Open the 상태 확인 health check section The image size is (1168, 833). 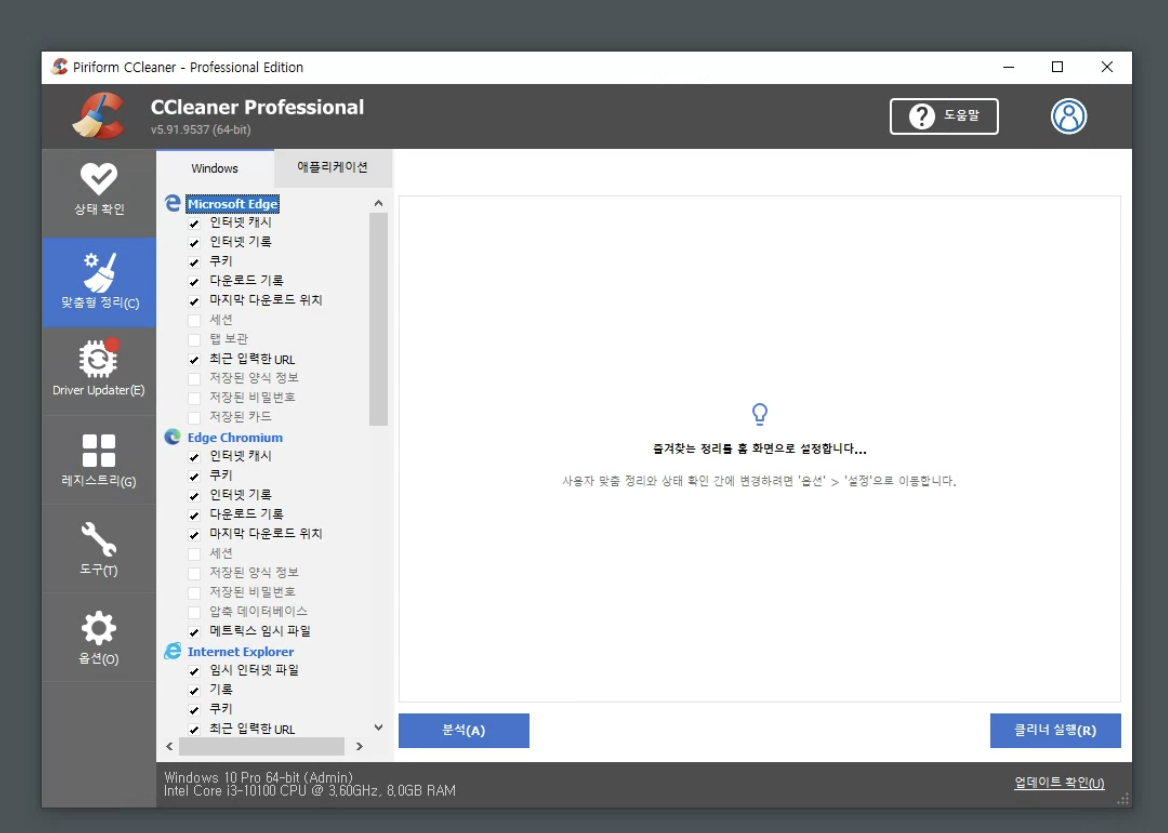point(99,192)
